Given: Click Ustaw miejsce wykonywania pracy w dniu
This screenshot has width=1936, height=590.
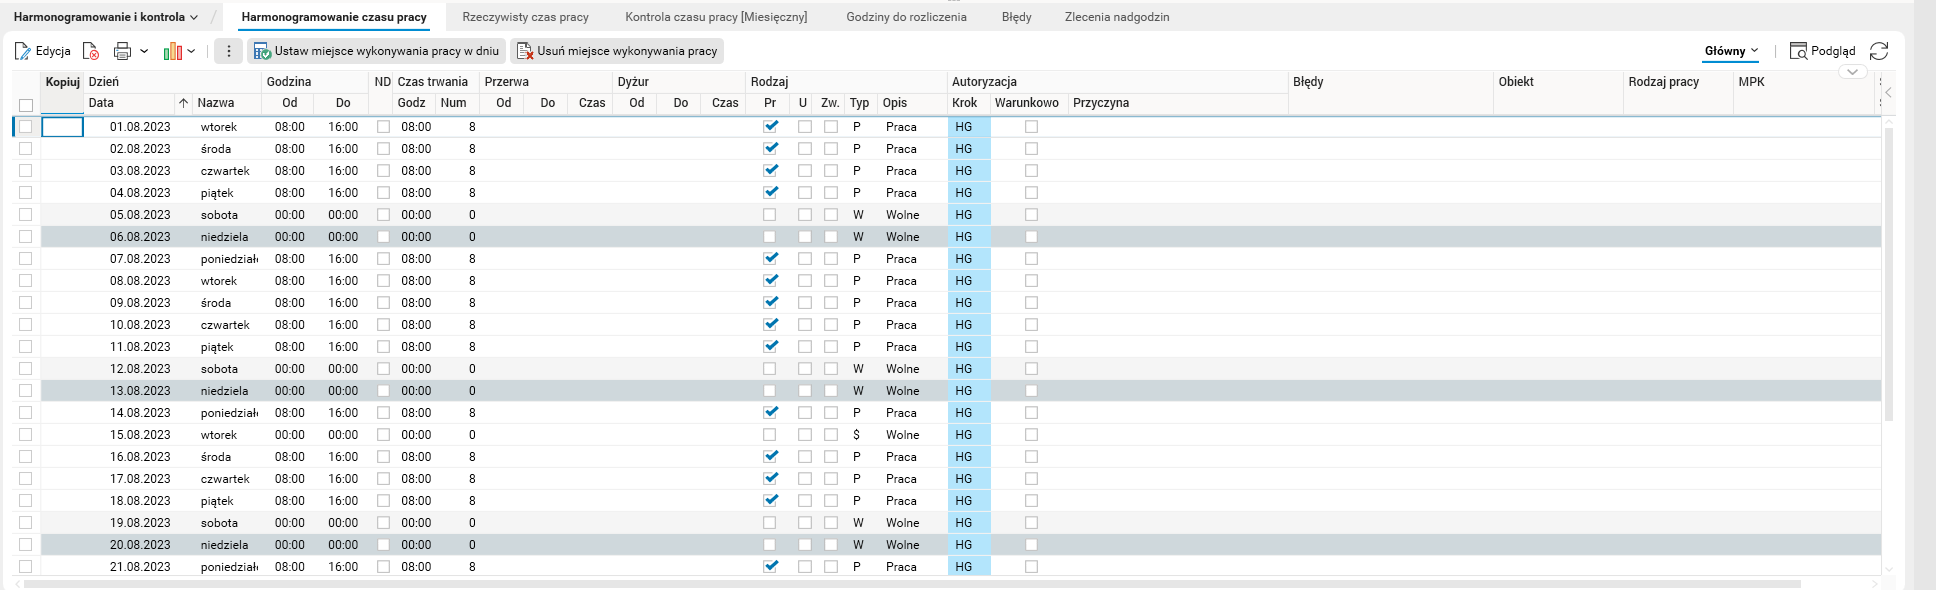Looking at the screenshot, I should point(376,51).
